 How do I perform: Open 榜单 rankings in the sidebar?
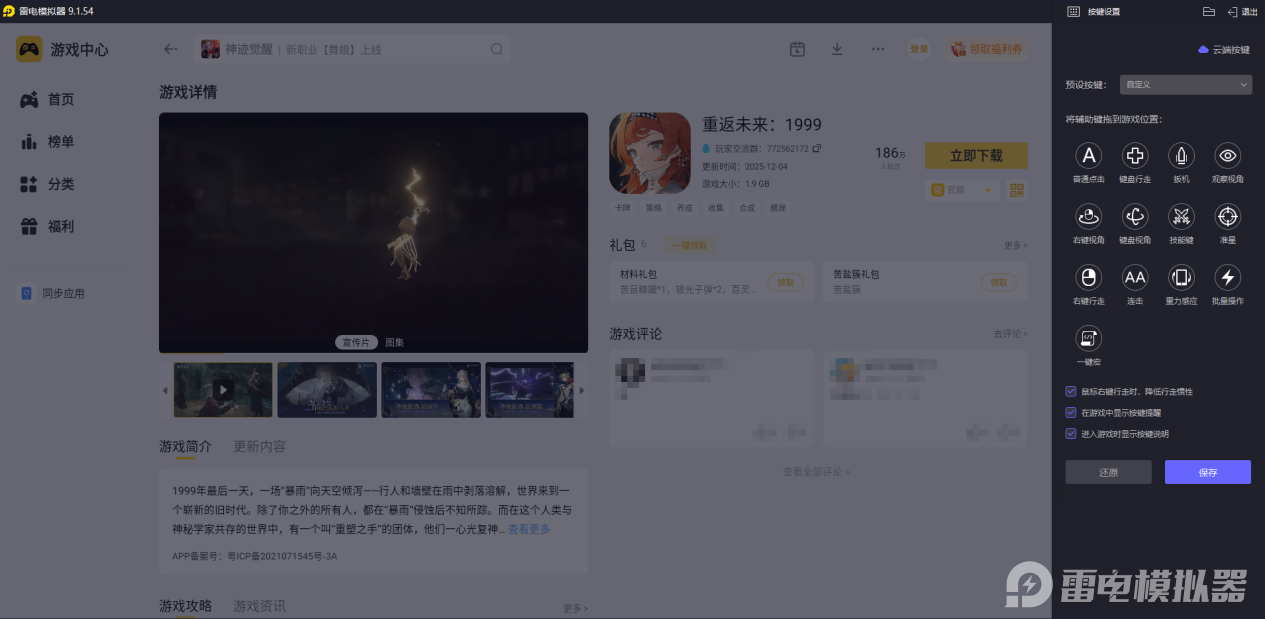[60, 141]
